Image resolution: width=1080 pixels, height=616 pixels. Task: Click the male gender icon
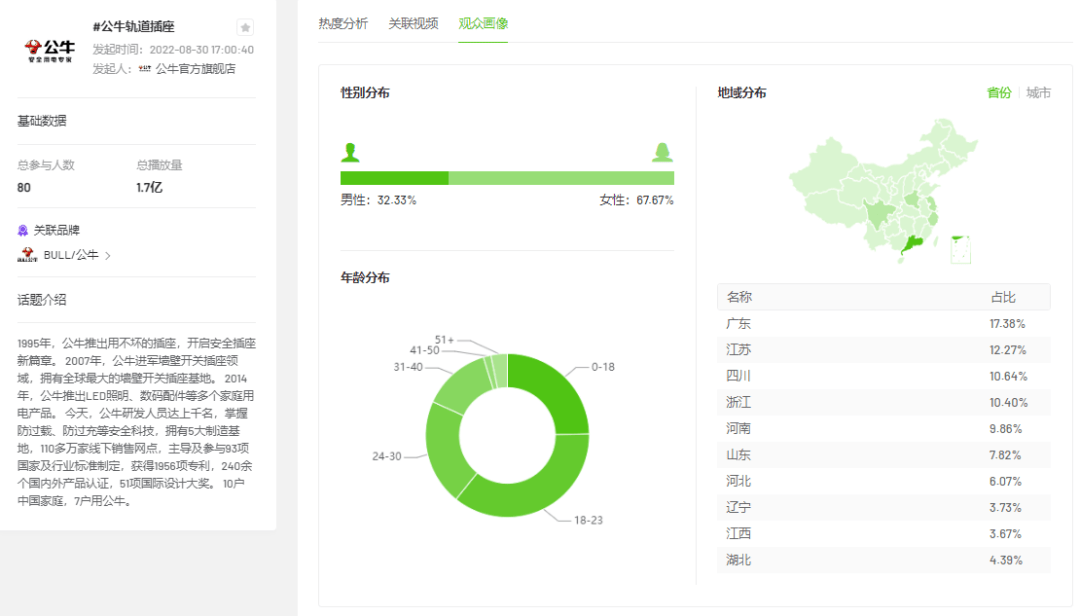(x=350, y=152)
